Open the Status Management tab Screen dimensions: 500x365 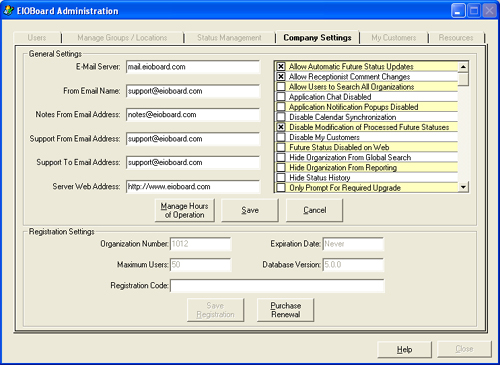tap(229, 38)
